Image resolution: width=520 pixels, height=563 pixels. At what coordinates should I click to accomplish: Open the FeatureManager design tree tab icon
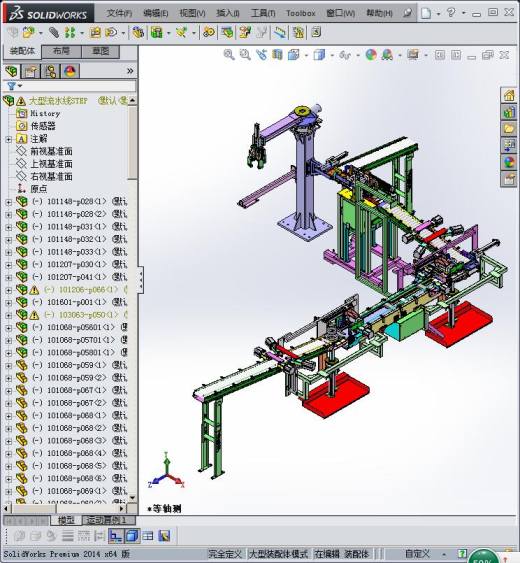point(11,71)
